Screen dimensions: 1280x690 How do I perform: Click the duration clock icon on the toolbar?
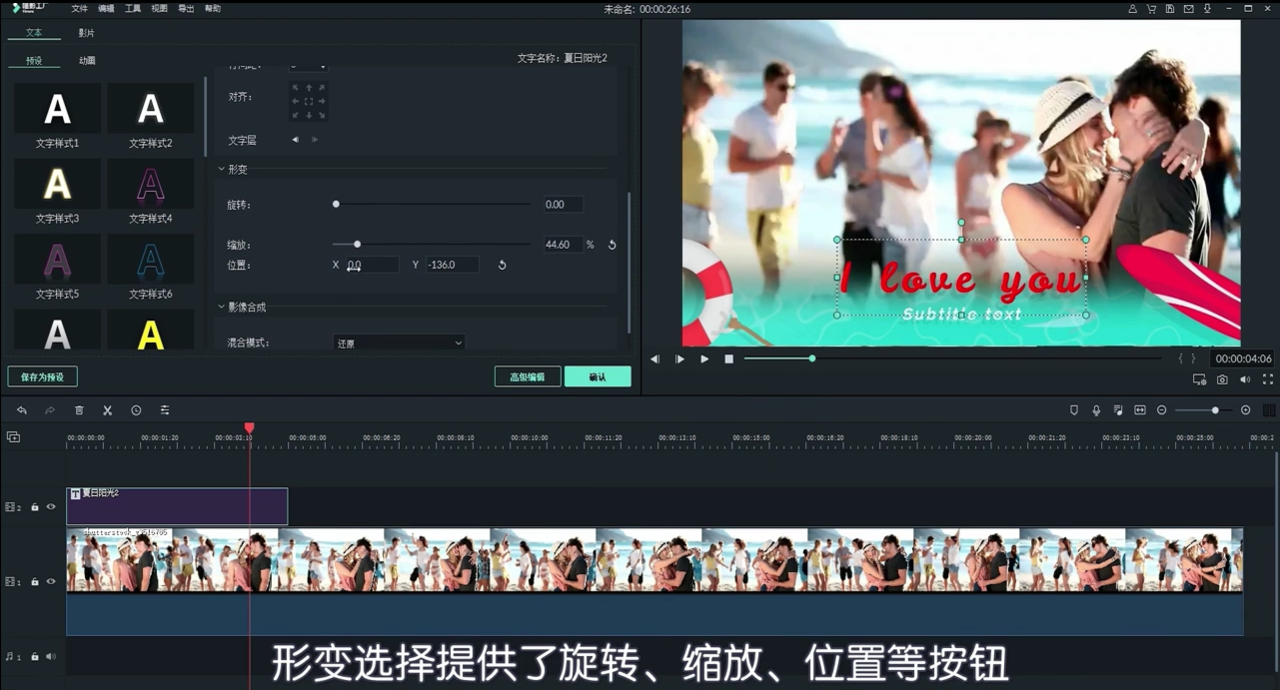coord(135,410)
